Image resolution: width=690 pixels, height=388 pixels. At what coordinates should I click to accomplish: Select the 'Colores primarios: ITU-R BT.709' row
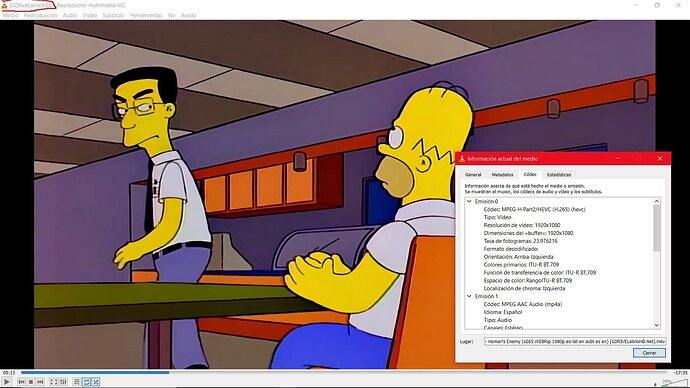click(521, 265)
